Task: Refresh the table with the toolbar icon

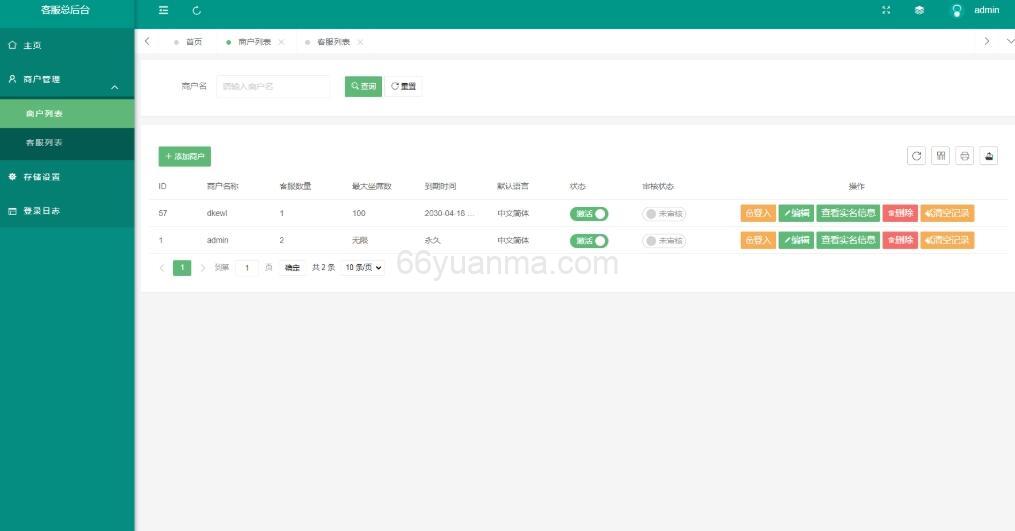Action: point(916,155)
